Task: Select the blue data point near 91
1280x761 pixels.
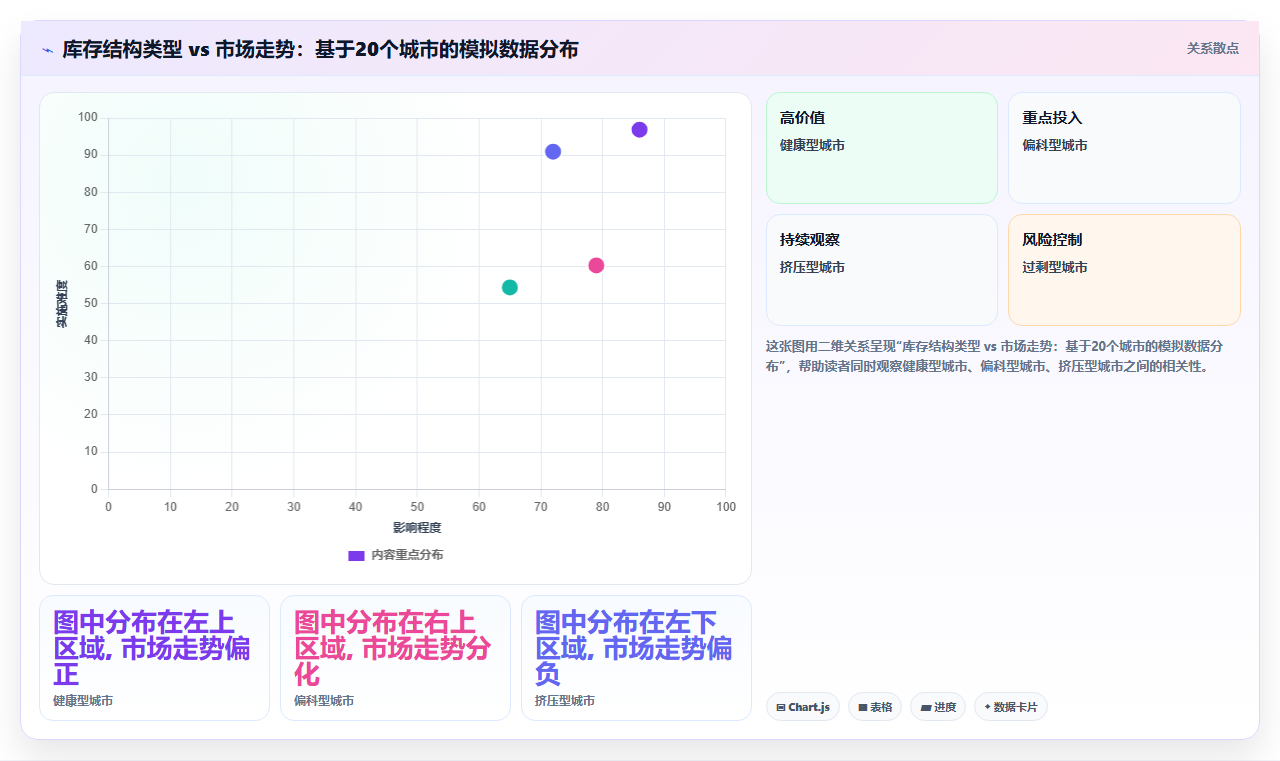Action: click(x=553, y=152)
